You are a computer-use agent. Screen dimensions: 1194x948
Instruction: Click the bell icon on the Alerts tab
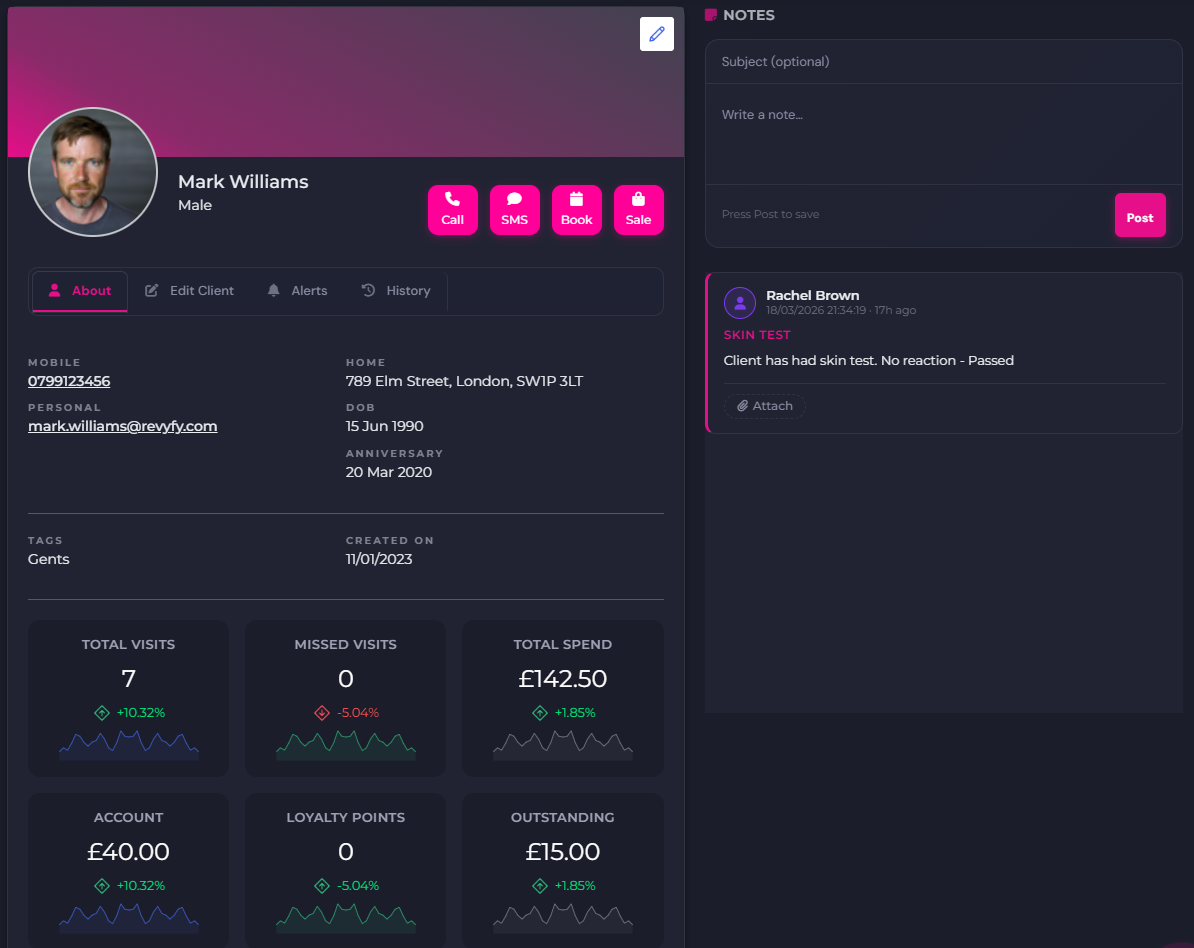[x=272, y=290]
